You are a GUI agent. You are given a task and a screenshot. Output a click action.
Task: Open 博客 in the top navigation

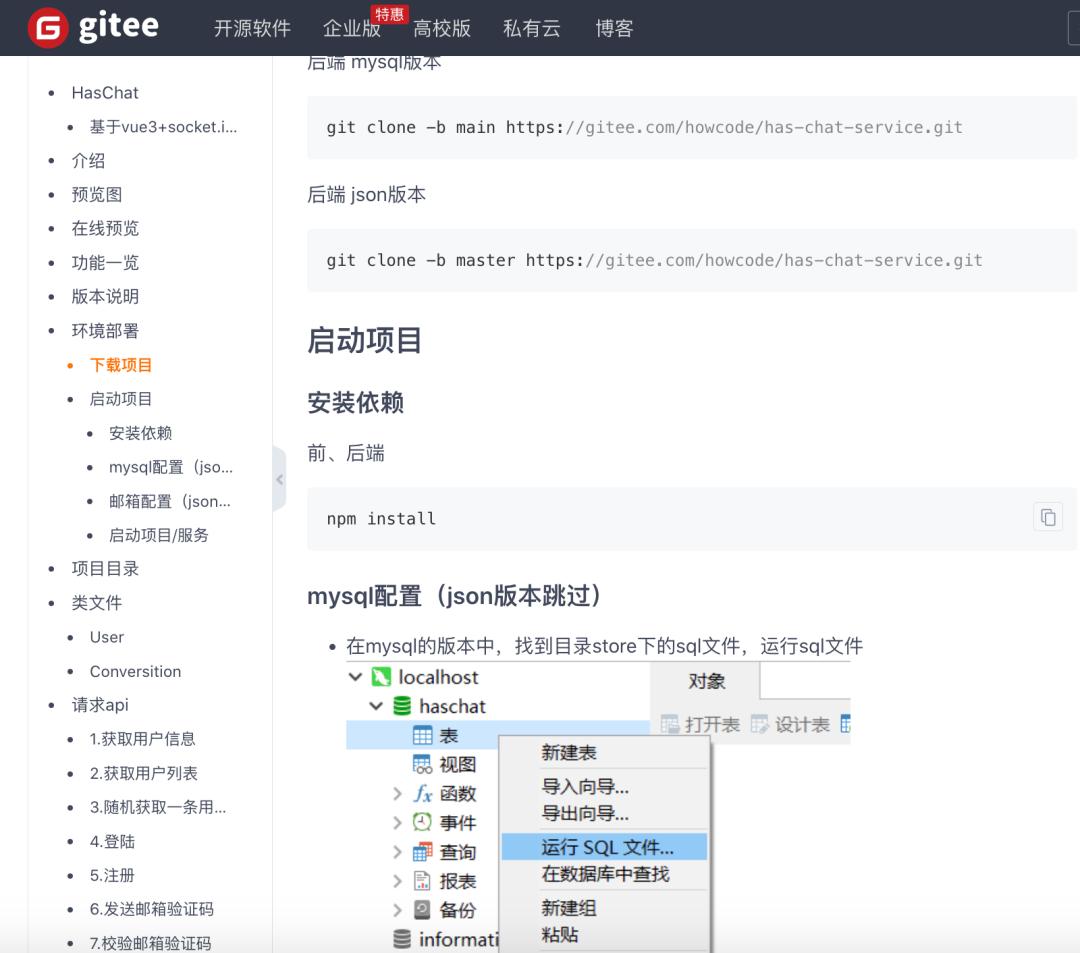[x=614, y=28]
